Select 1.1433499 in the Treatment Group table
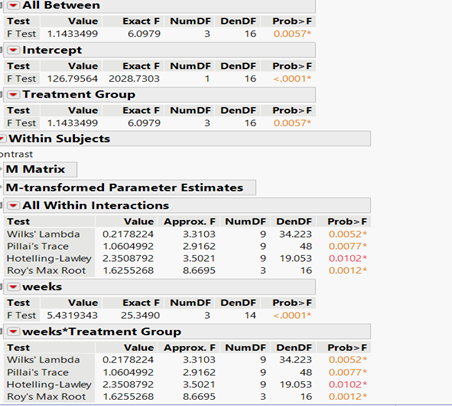The image size is (452, 406). (73, 123)
